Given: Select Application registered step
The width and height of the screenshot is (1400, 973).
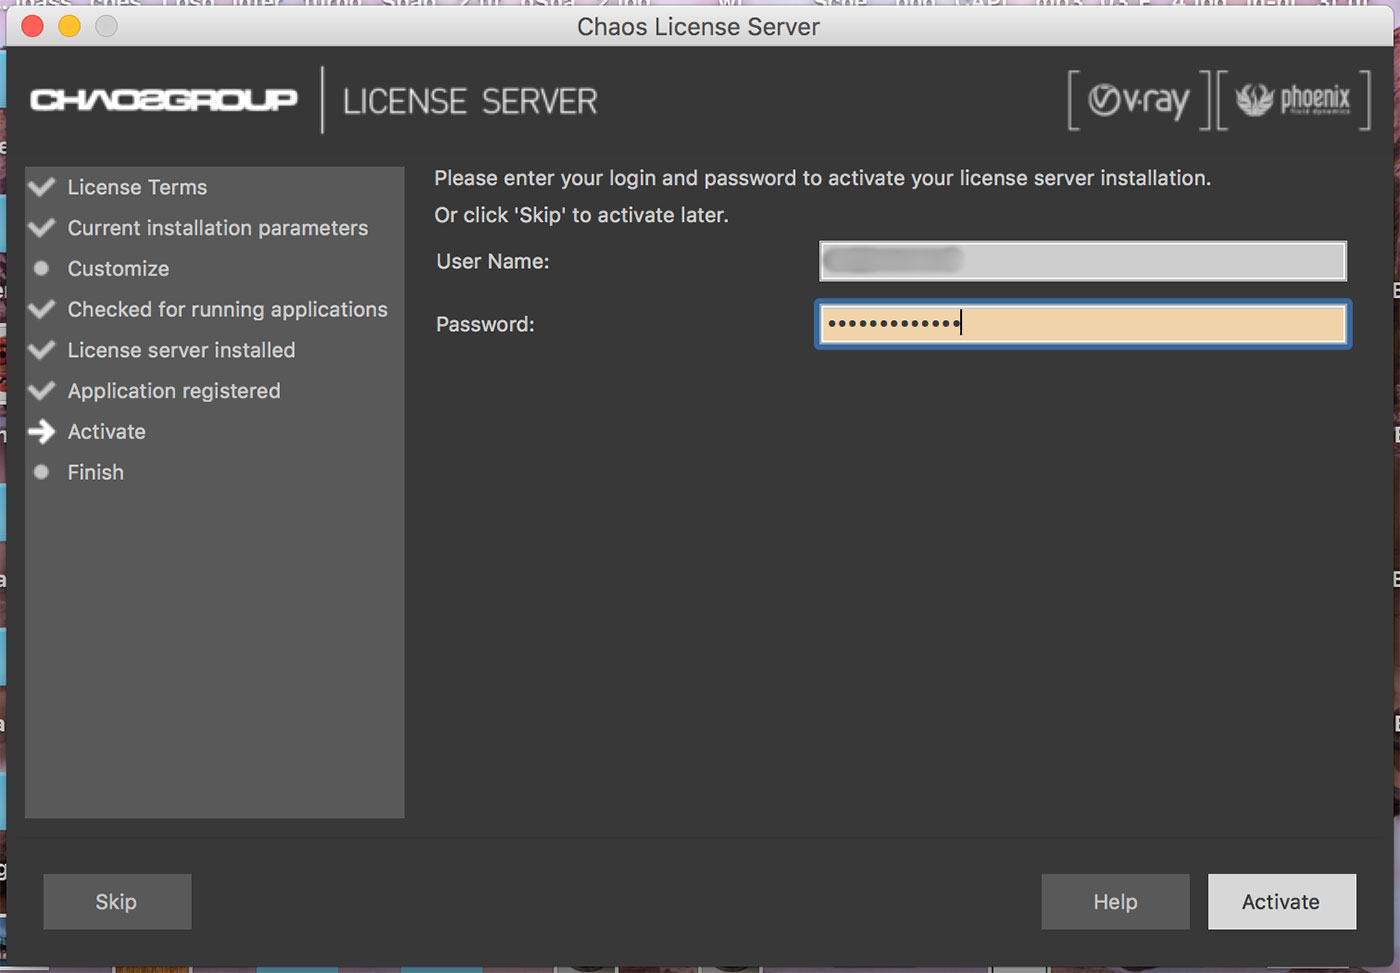Looking at the screenshot, I should (x=174, y=391).
